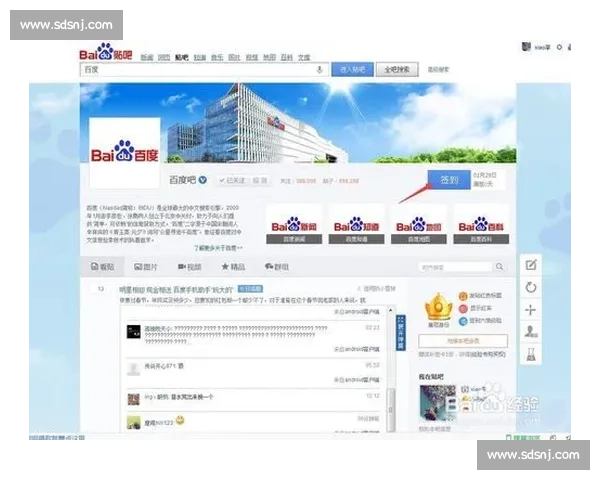The width and height of the screenshot is (600, 480).
Task: Open the 文库 link in top navigation
Action: [x=304, y=57]
